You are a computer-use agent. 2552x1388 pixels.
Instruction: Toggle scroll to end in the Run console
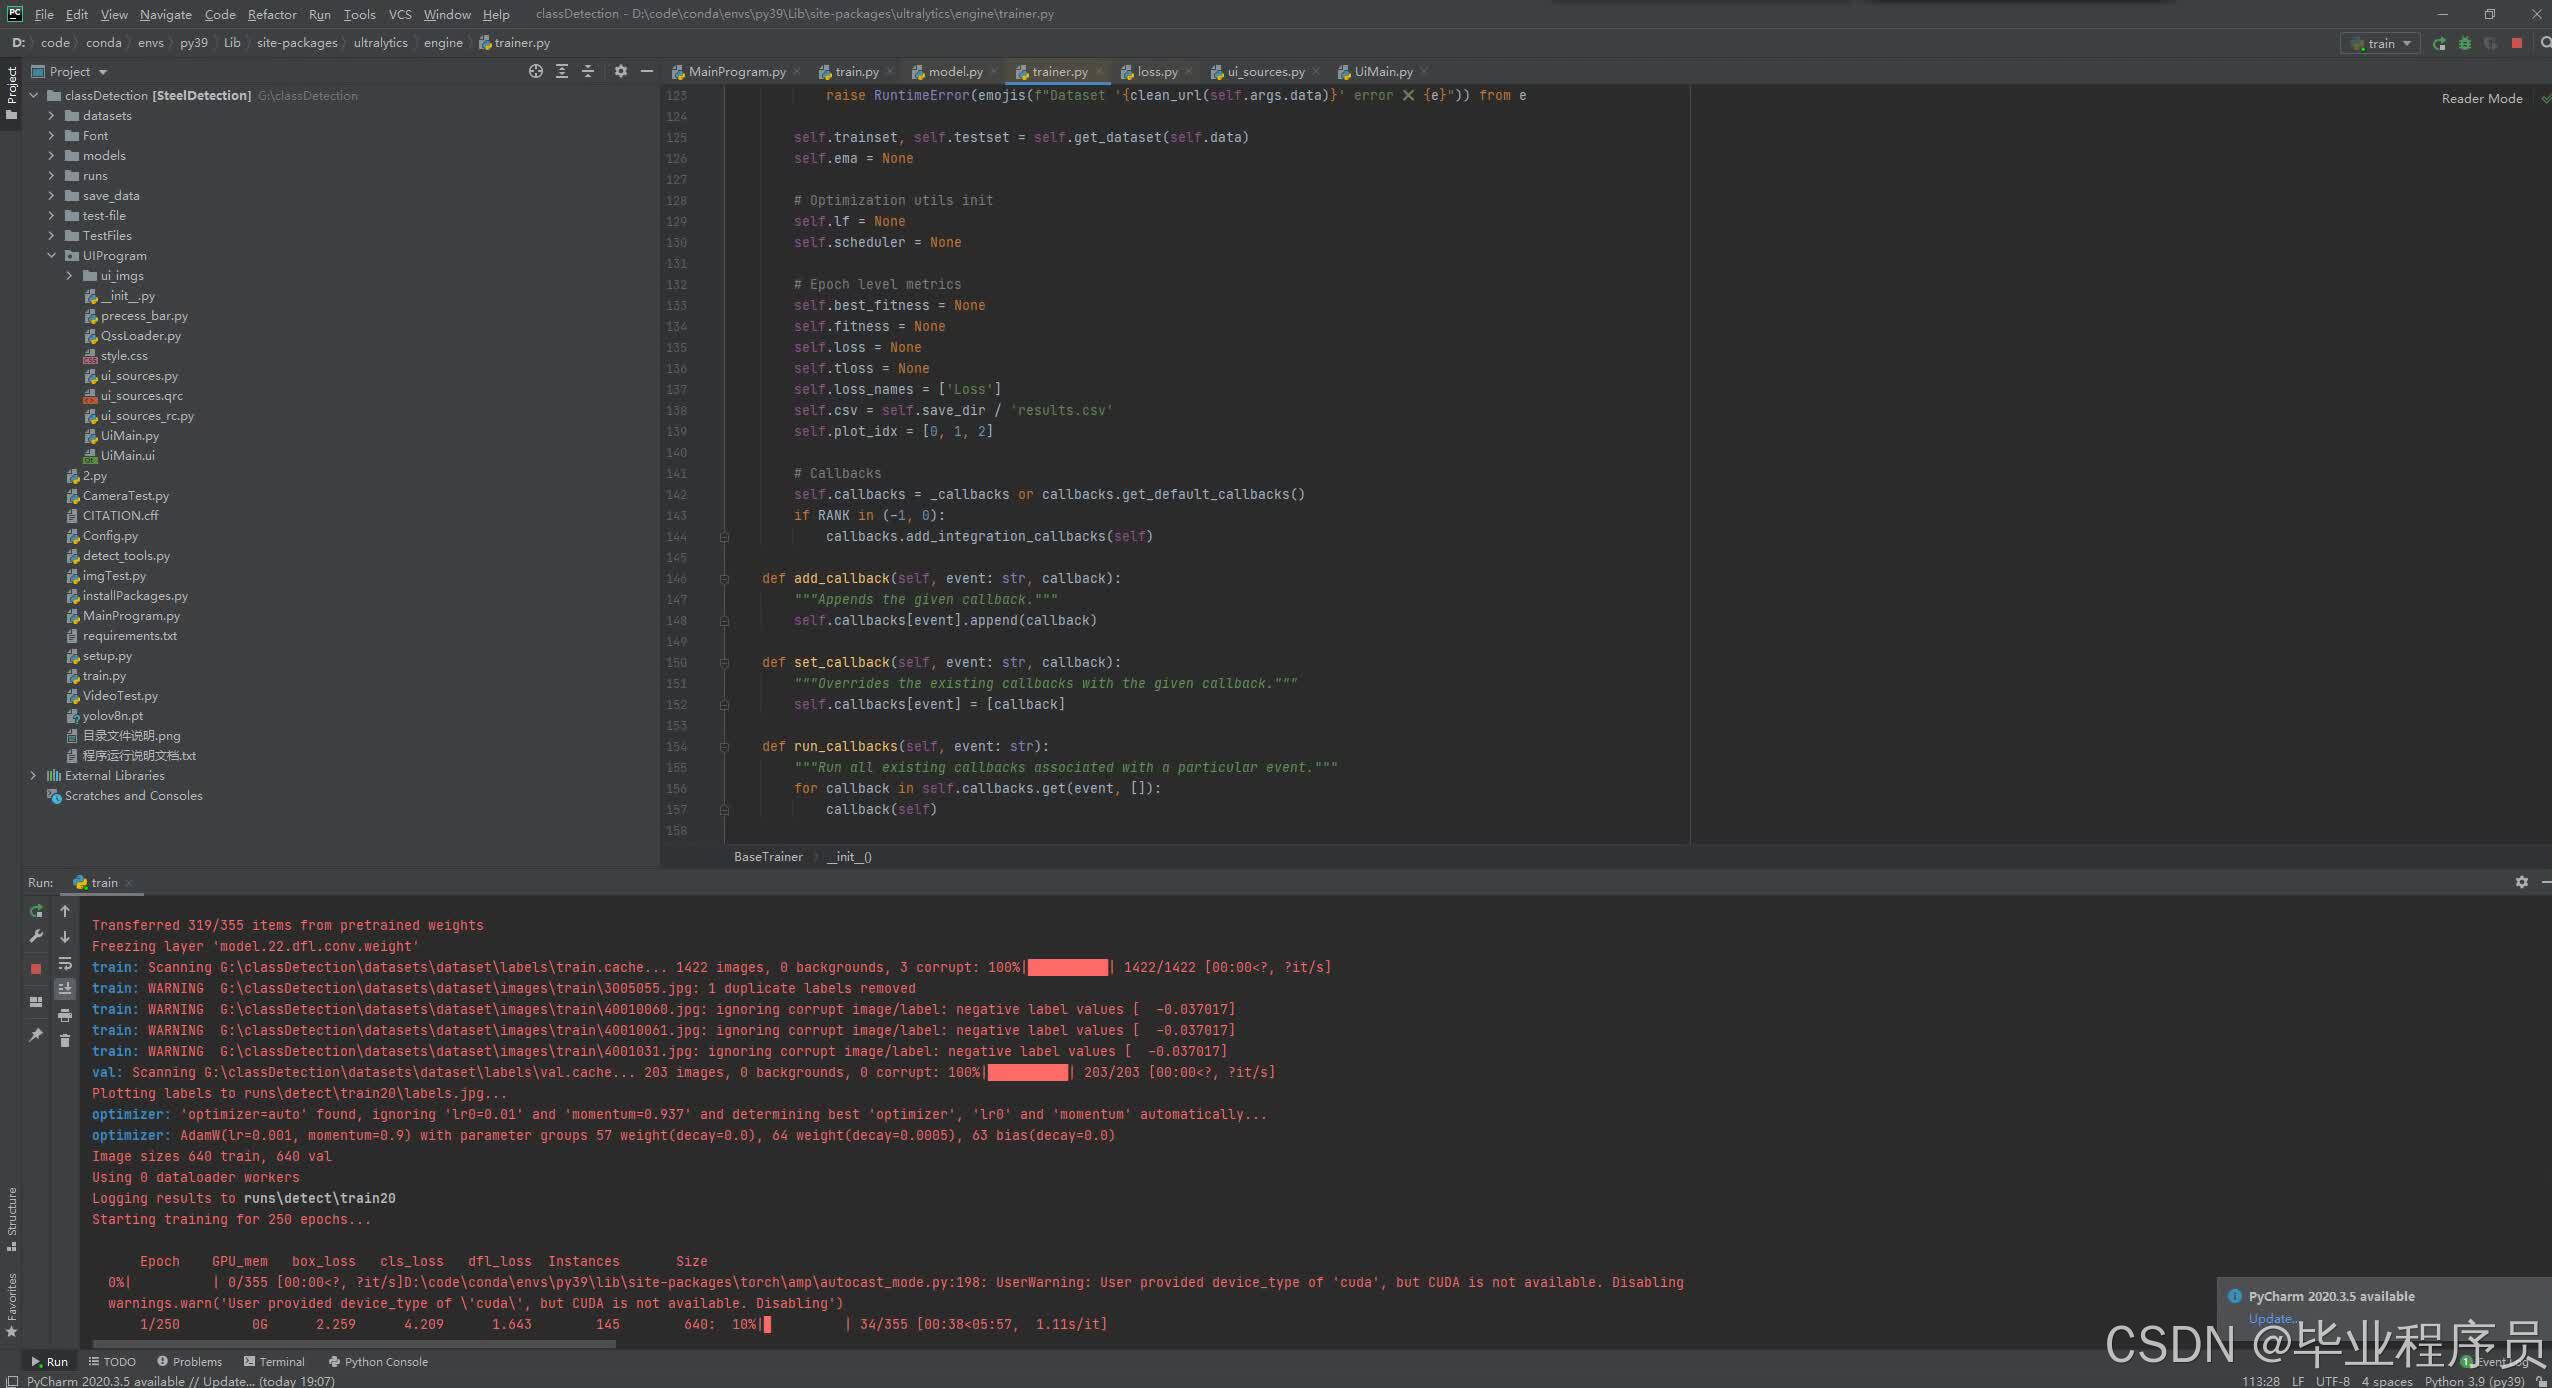tap(65, 988)
